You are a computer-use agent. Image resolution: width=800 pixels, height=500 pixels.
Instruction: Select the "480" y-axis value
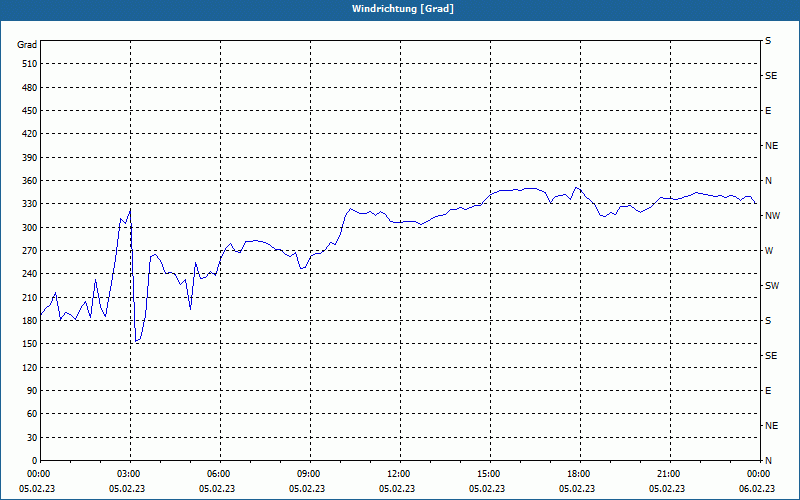tap(30, 88)
